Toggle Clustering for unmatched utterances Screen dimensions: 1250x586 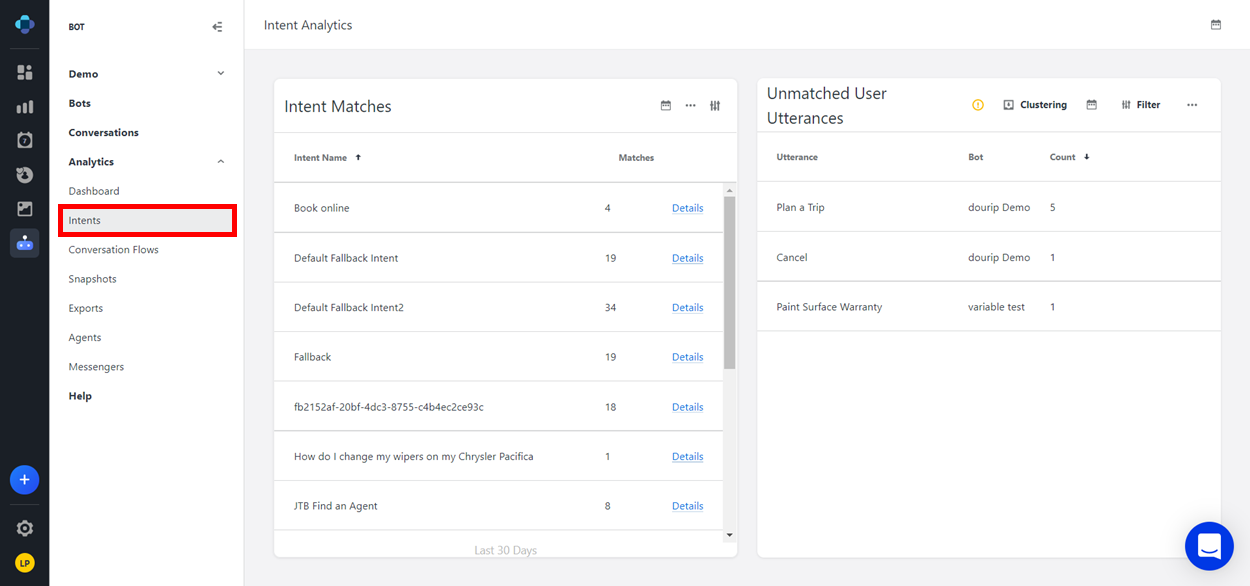(1035, 105)
